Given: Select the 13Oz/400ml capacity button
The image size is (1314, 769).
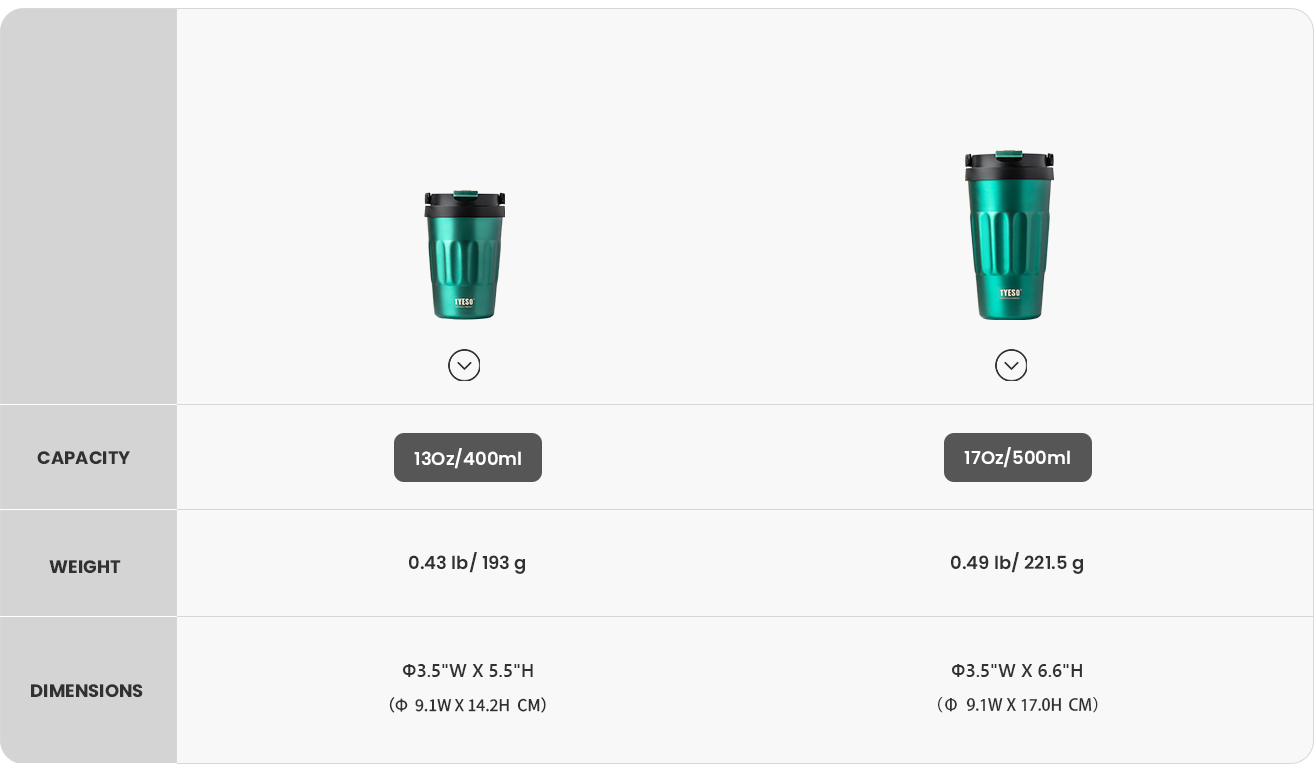Looking at the screenshot, I should click(x=468, y=458).
